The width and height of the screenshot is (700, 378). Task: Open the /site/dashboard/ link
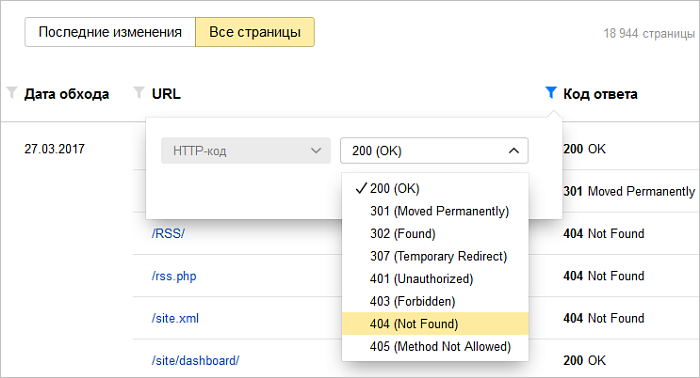196,360
